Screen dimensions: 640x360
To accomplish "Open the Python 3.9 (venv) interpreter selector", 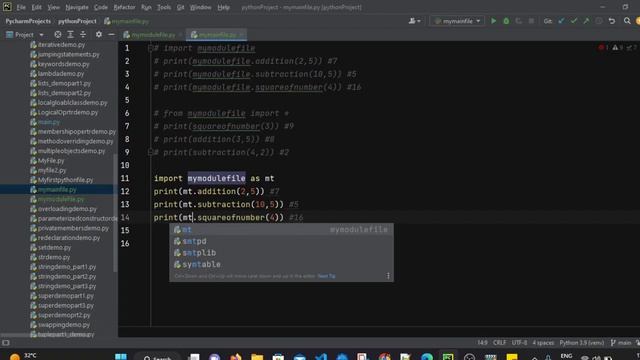I will (582, 343).
